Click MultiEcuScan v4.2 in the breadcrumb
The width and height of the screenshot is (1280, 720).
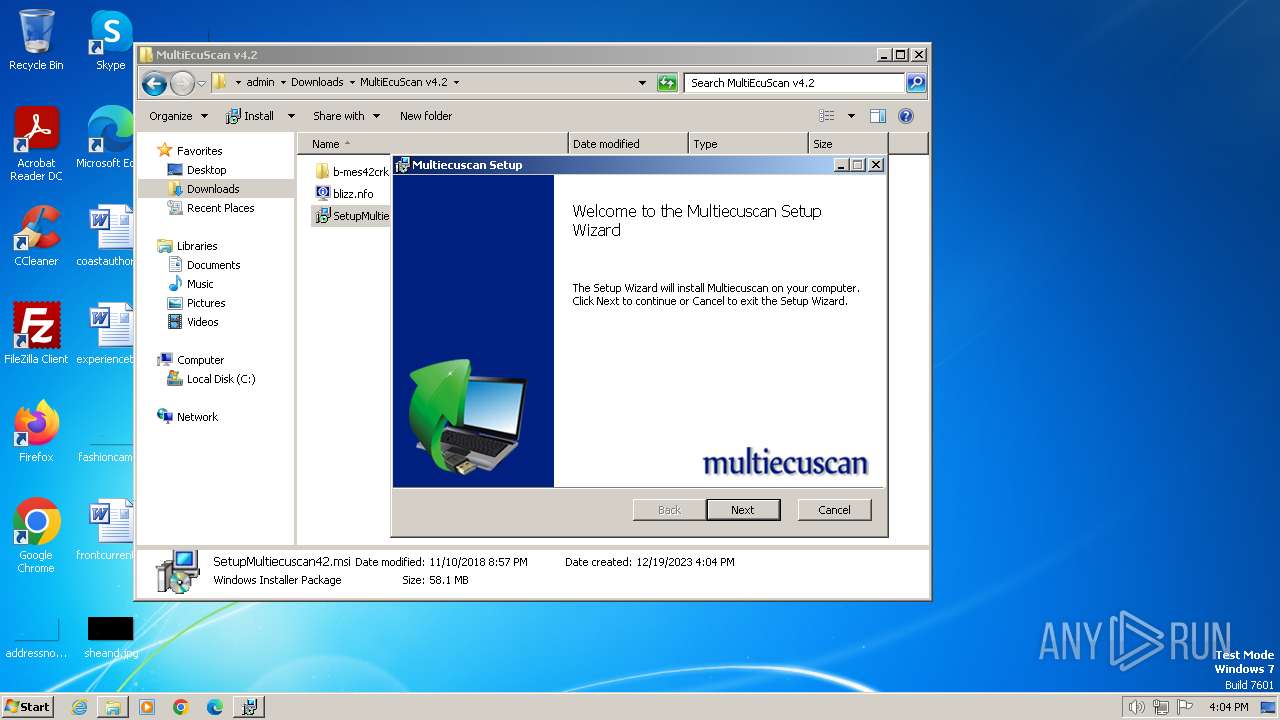click(x=404, y=83)
